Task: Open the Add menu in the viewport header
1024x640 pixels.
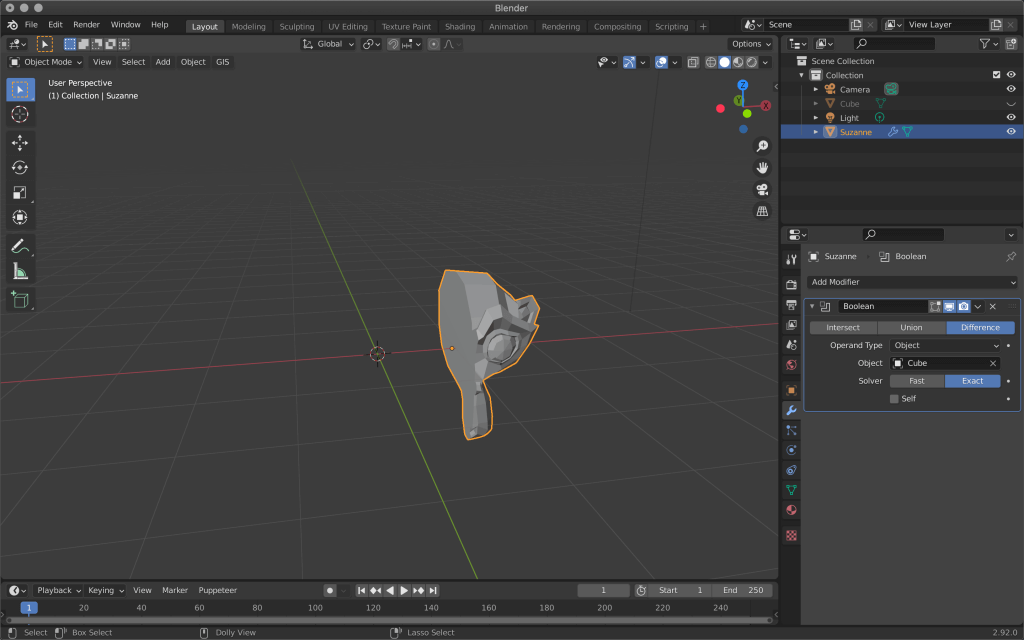Action: tap(162, 61)
